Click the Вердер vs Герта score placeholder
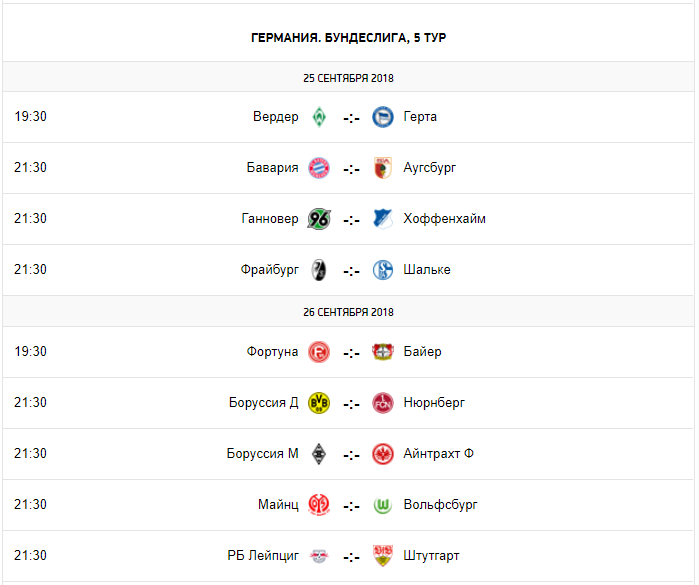699x585 pixels. coord(351,117)
